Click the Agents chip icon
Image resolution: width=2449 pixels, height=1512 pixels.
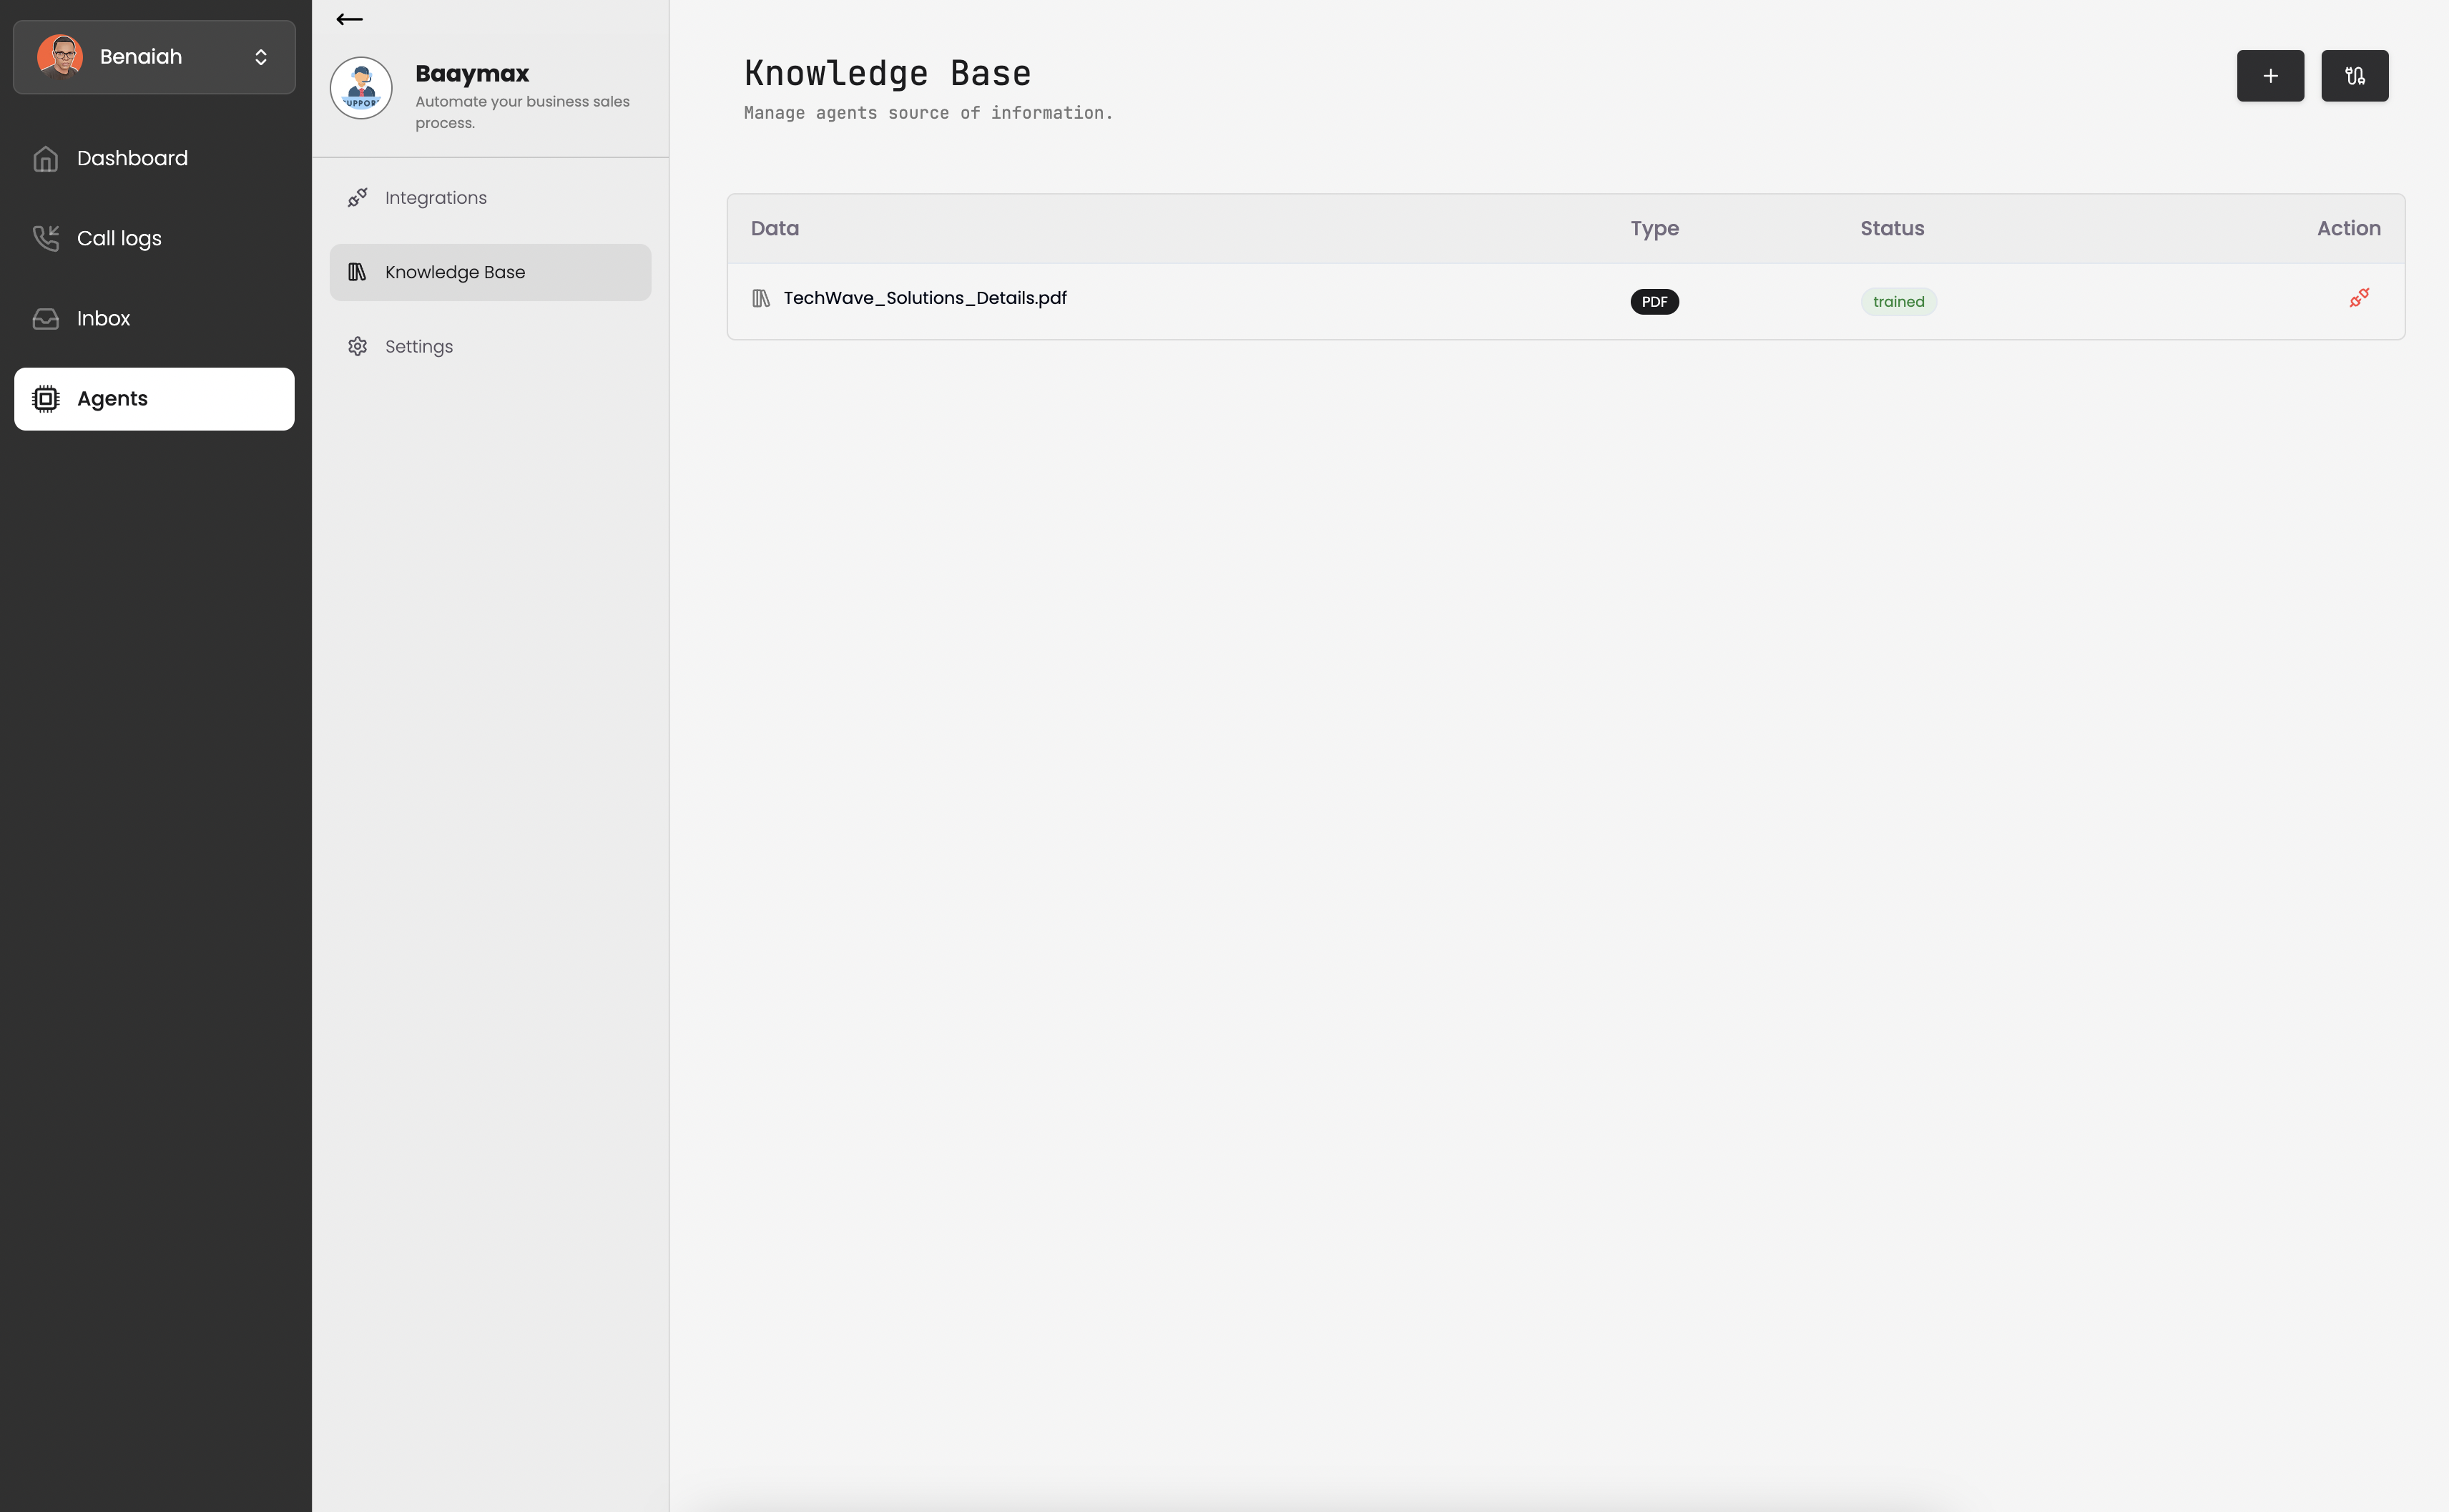pyautogui.click(x=46, y=399)
